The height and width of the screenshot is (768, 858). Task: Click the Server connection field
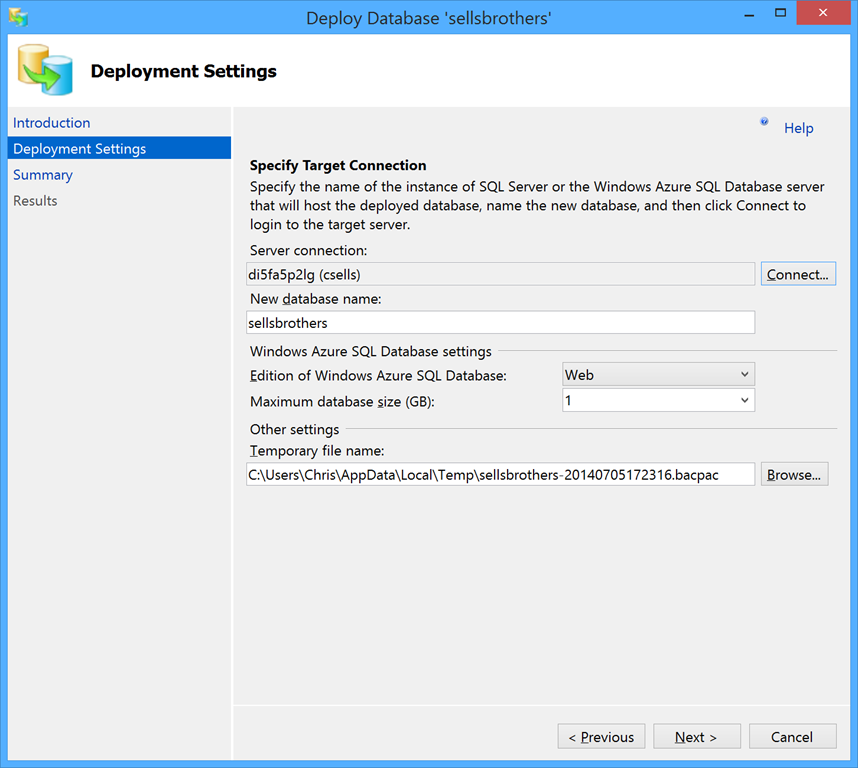point(500,274)
